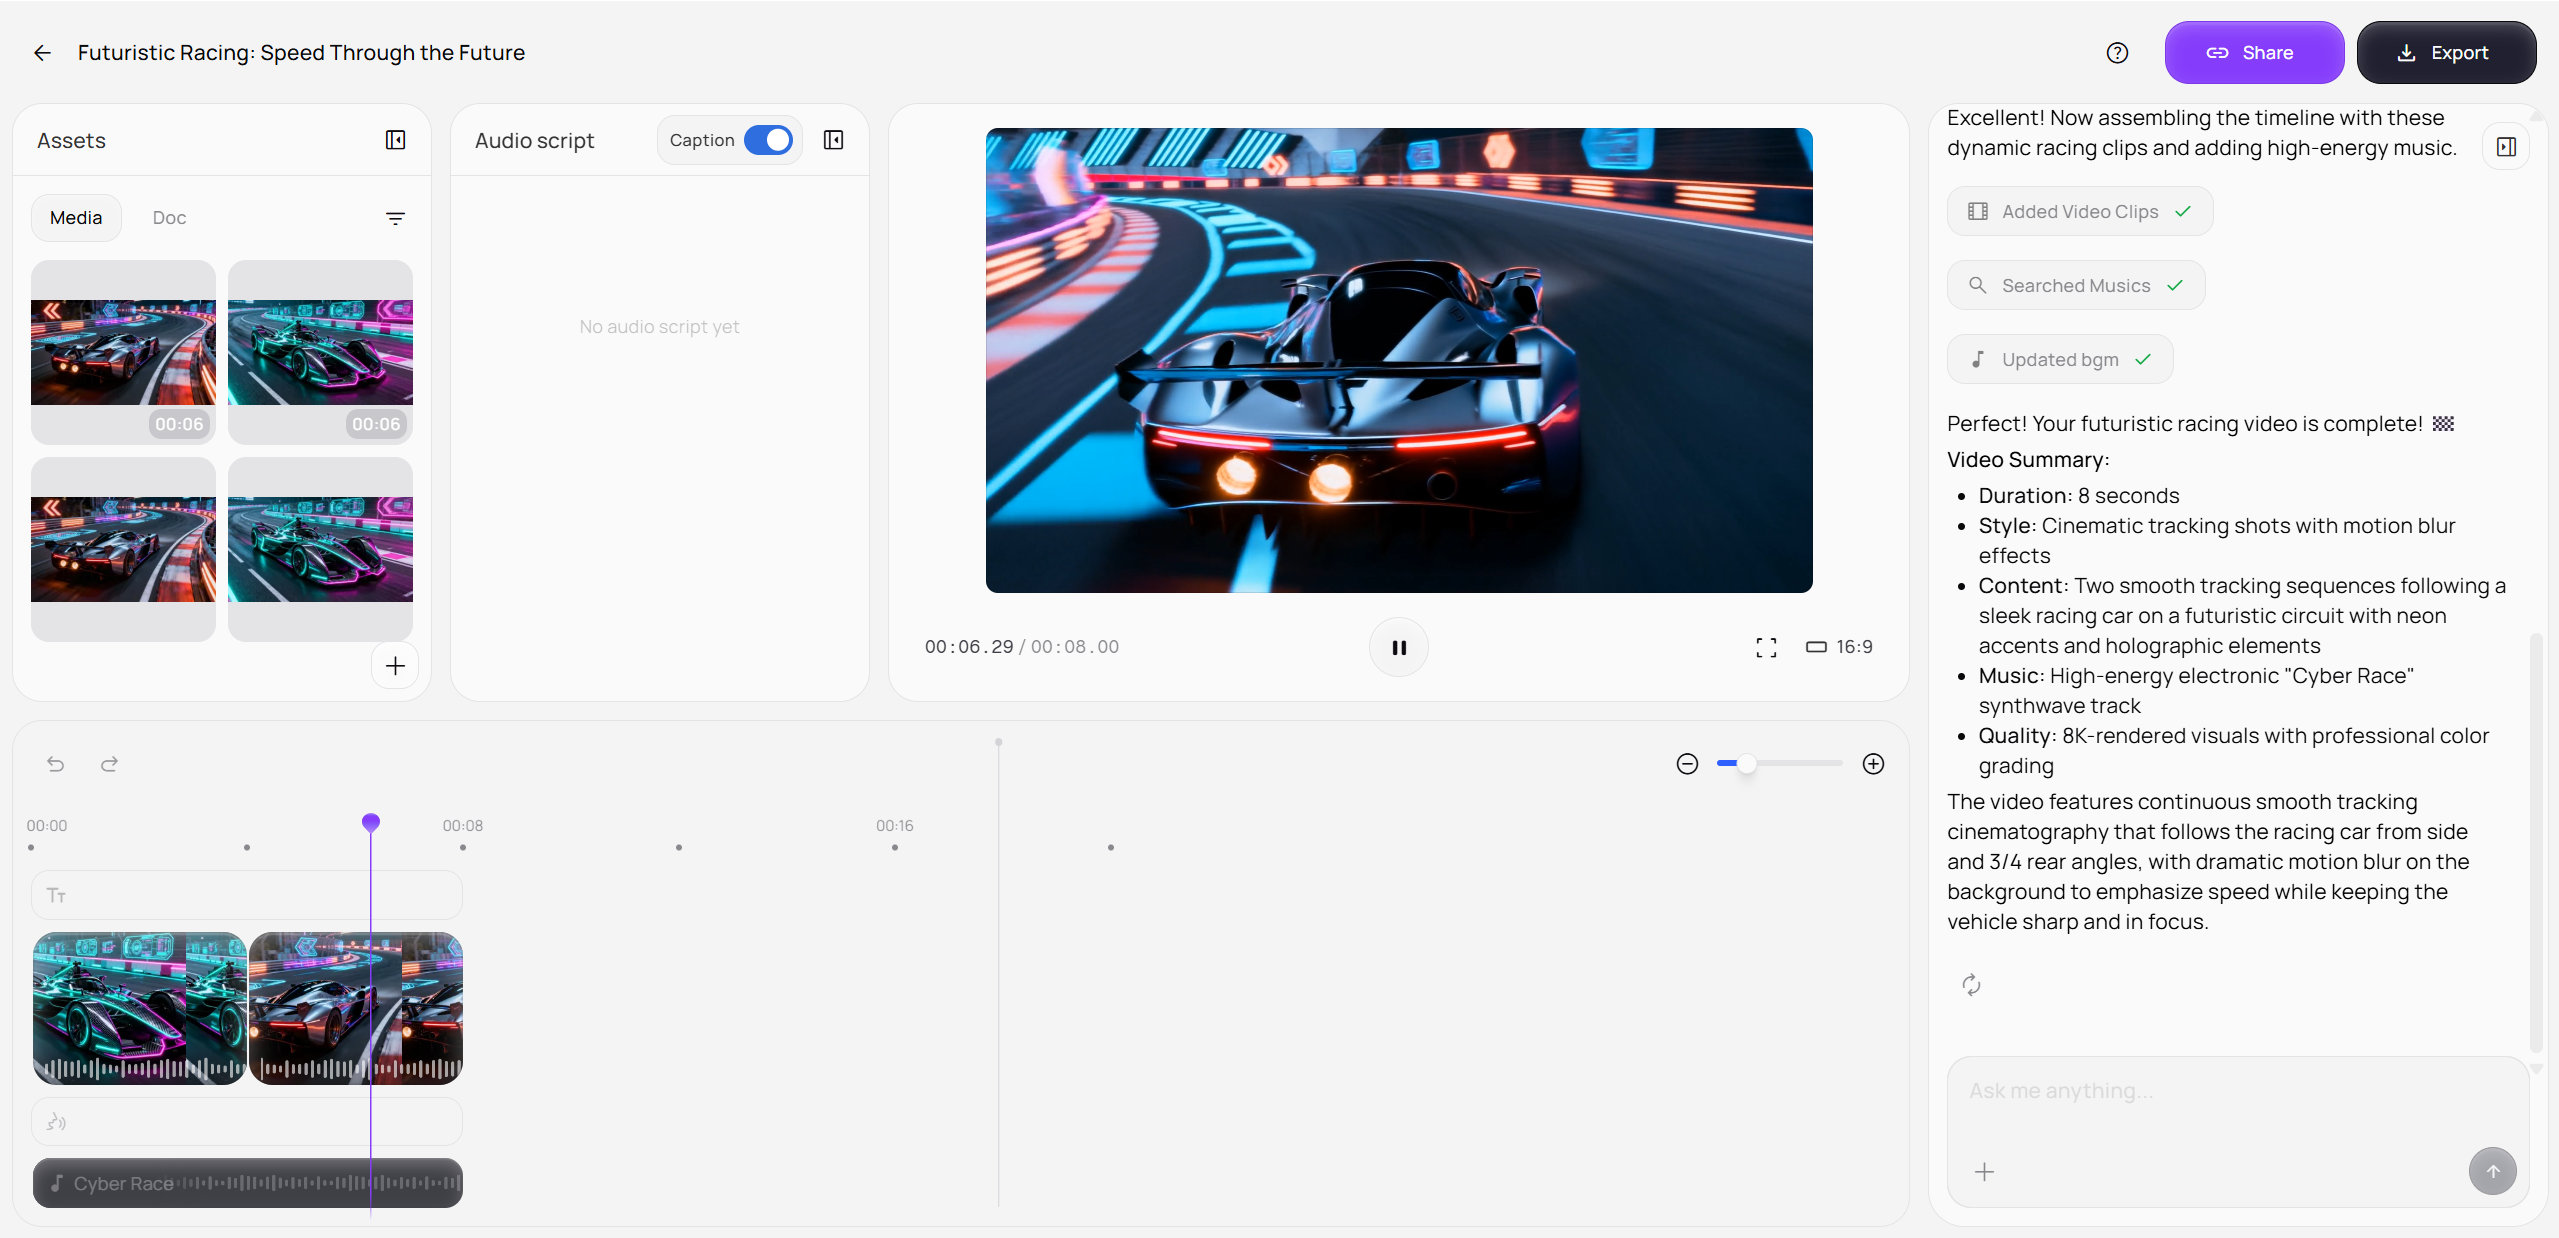The image size is (2559, 1238).
Task: Add new media with plus button
Action: coord(395,666)
